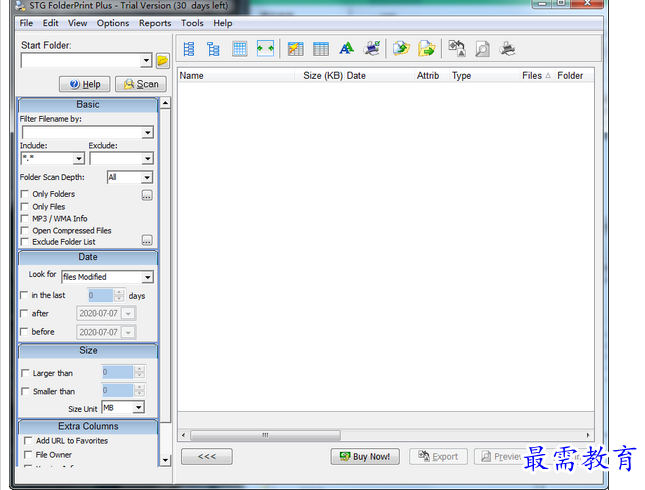Click the bottom Export button
The image size is (645, 490).
coord(438,457)
